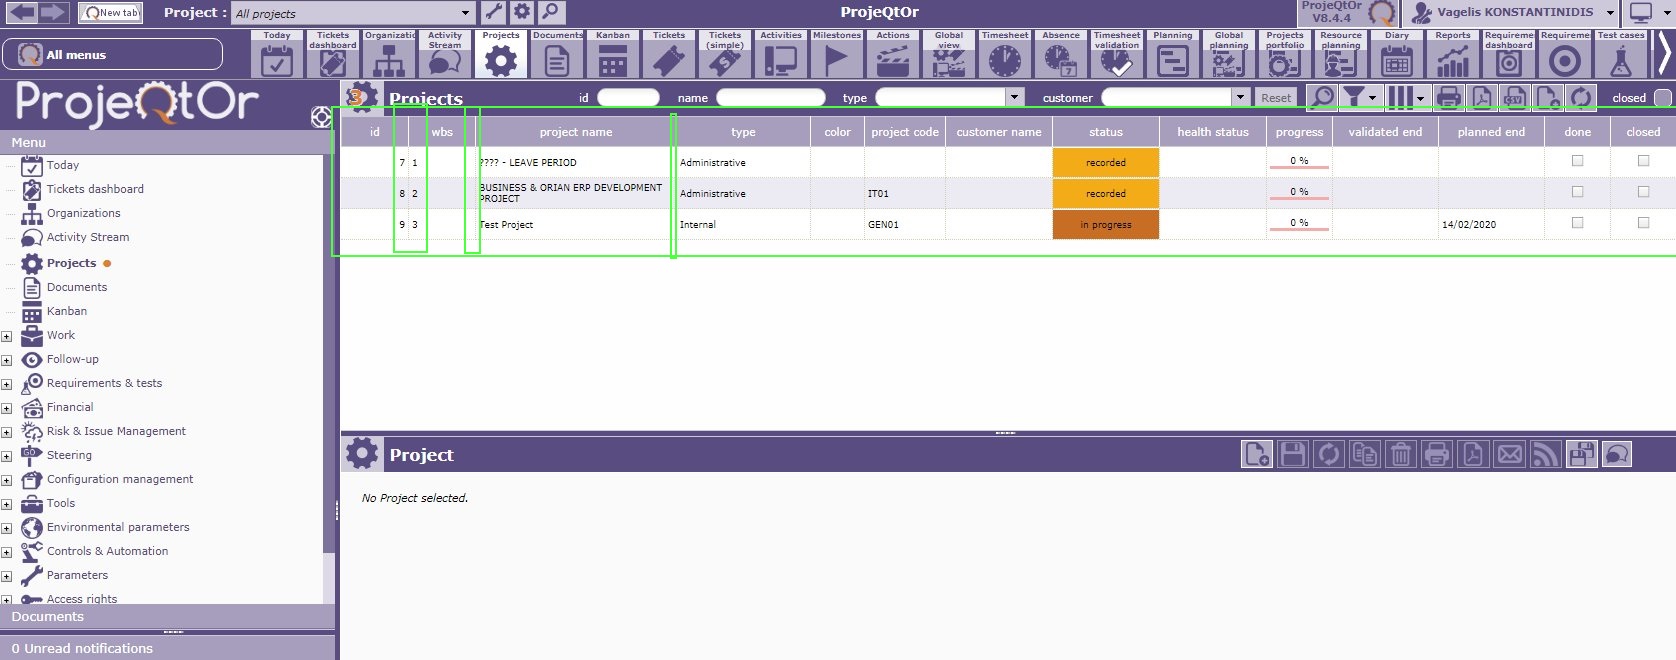Viewport: 1676px width, 660px height.
Task: Create a new project from the list toolbar
Action: 1547,97
